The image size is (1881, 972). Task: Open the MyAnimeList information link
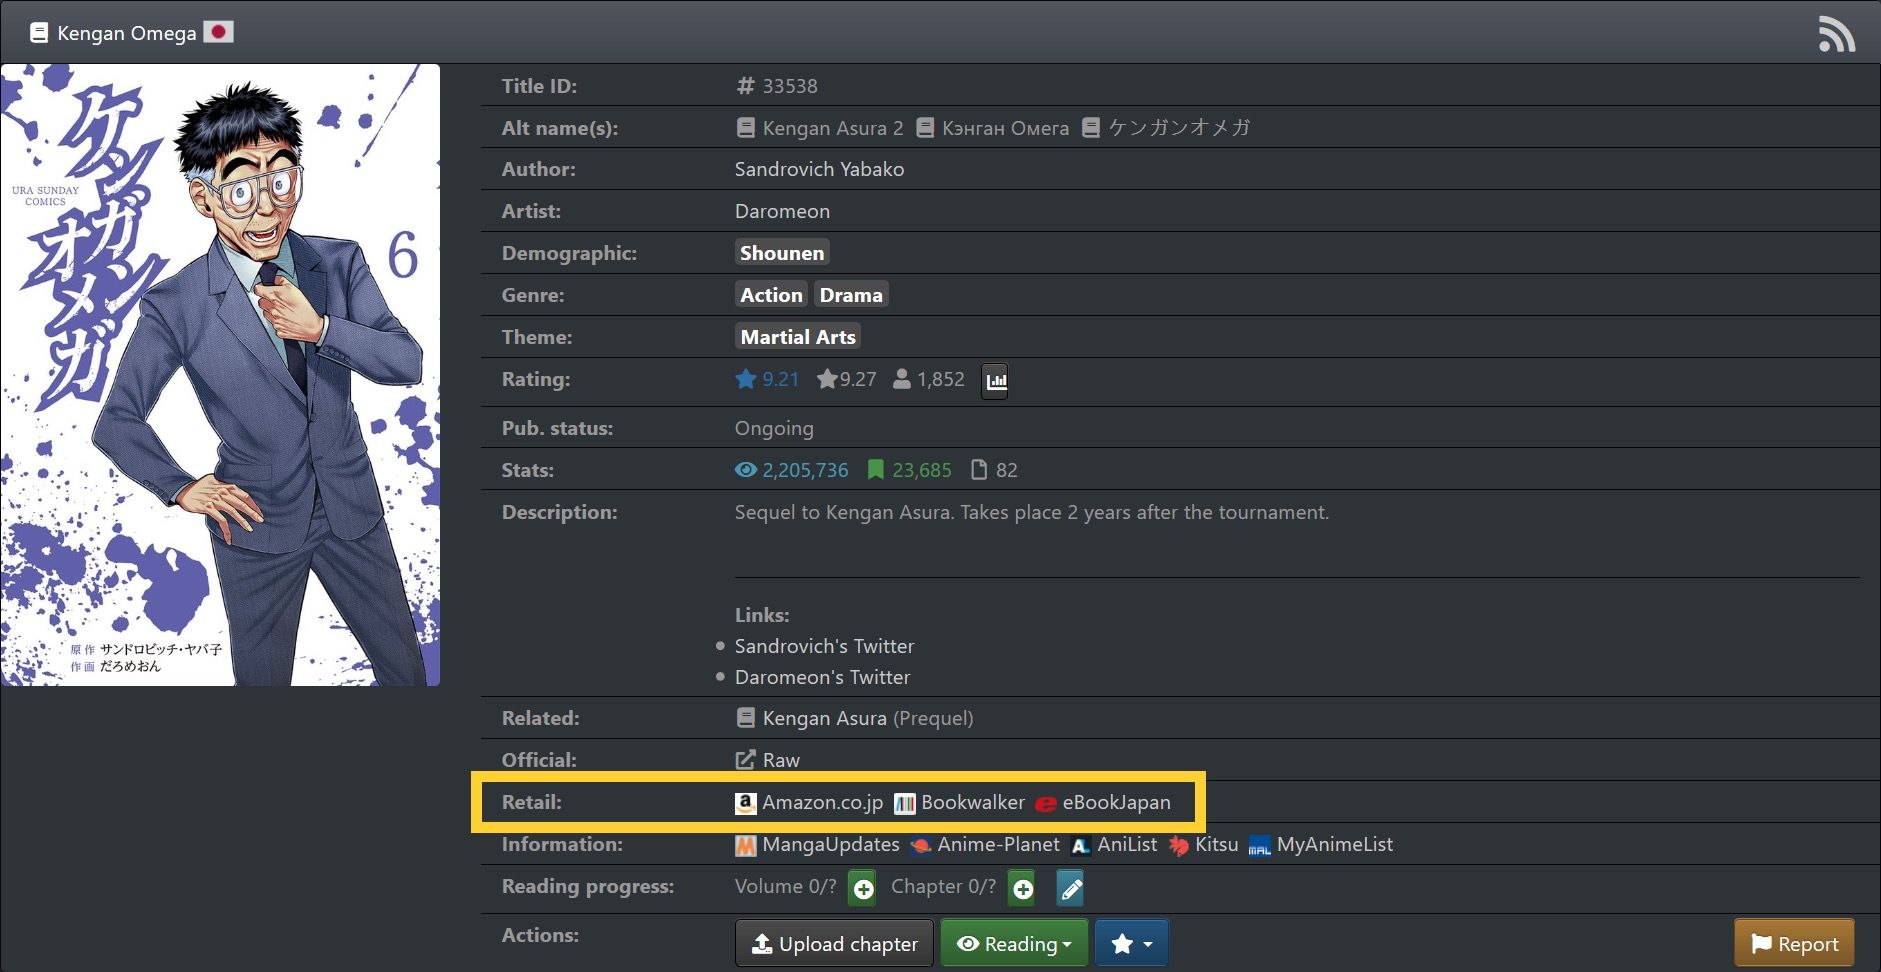[x=1334, y=845]
